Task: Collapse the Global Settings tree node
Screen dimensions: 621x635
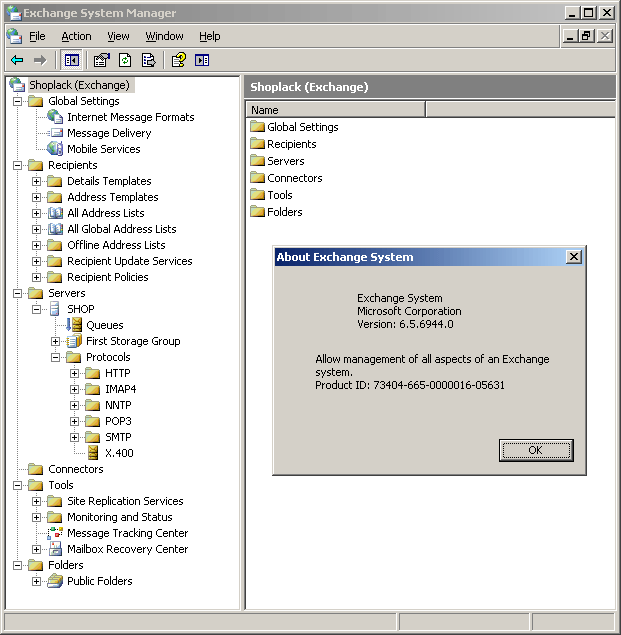Action: (x=17, y=101)
